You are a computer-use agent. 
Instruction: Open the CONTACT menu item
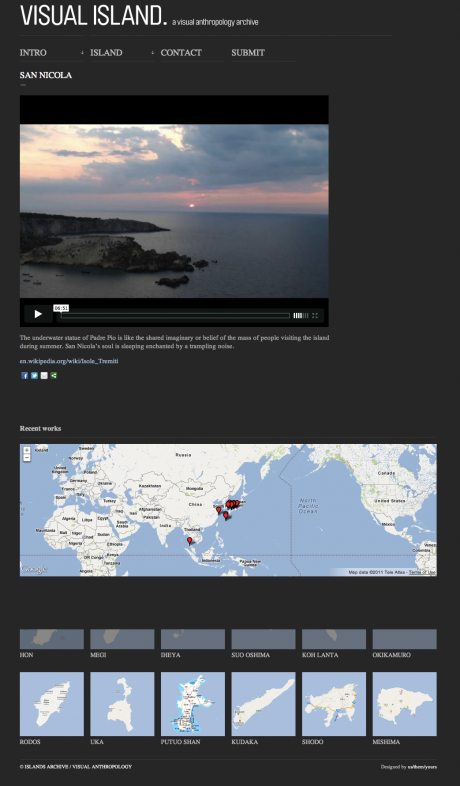[181, 53]
